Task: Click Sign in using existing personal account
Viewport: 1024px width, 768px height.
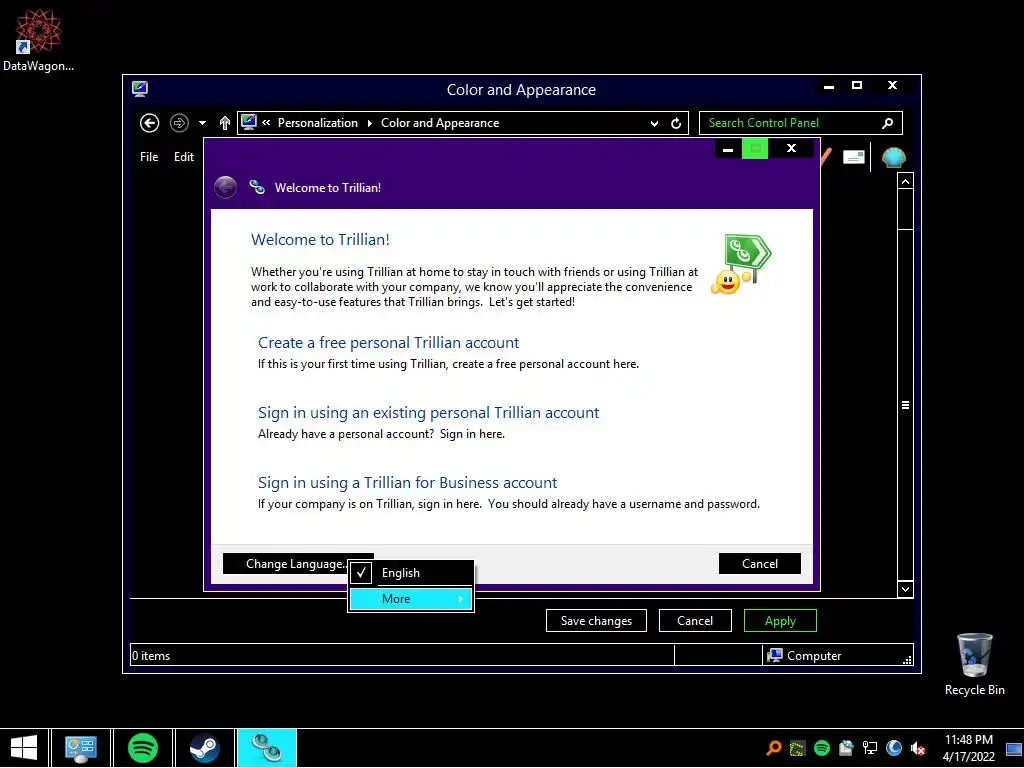Action: click(428, 413)
